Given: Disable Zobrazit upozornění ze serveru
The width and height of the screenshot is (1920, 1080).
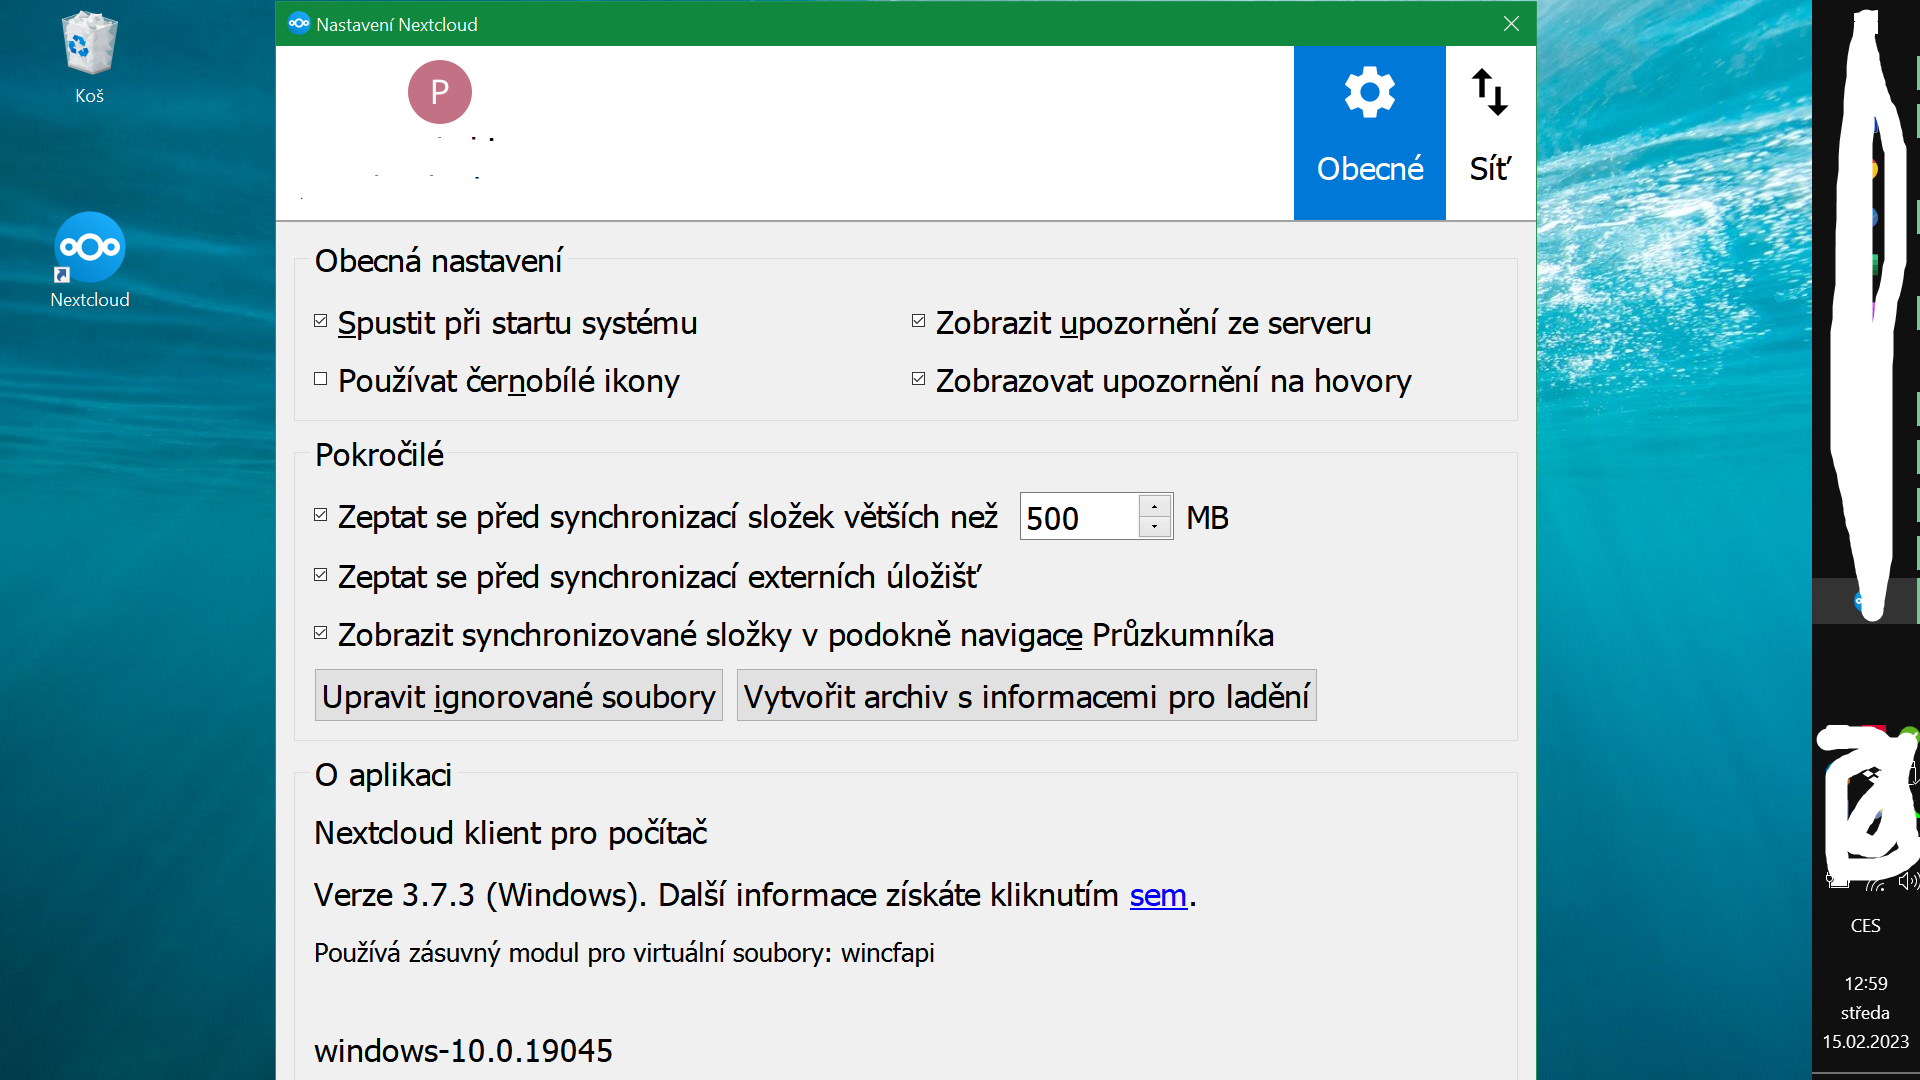Looking at the screenshot, I should tap(918, 319).
